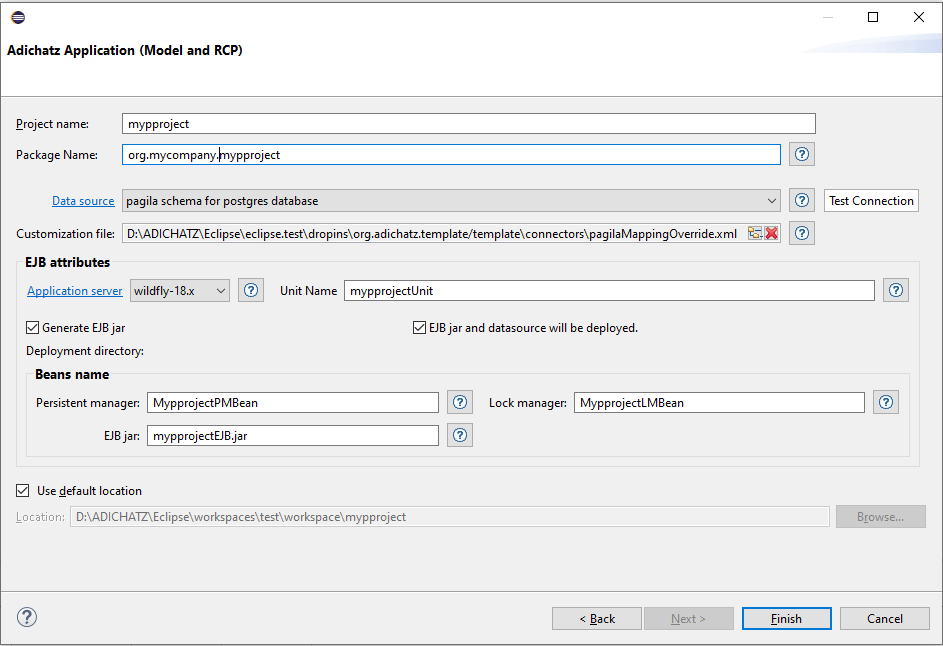The height and width of the screenshot is (646, 943).
Task: Click the Test Connection button
Action: pos(871,201)
